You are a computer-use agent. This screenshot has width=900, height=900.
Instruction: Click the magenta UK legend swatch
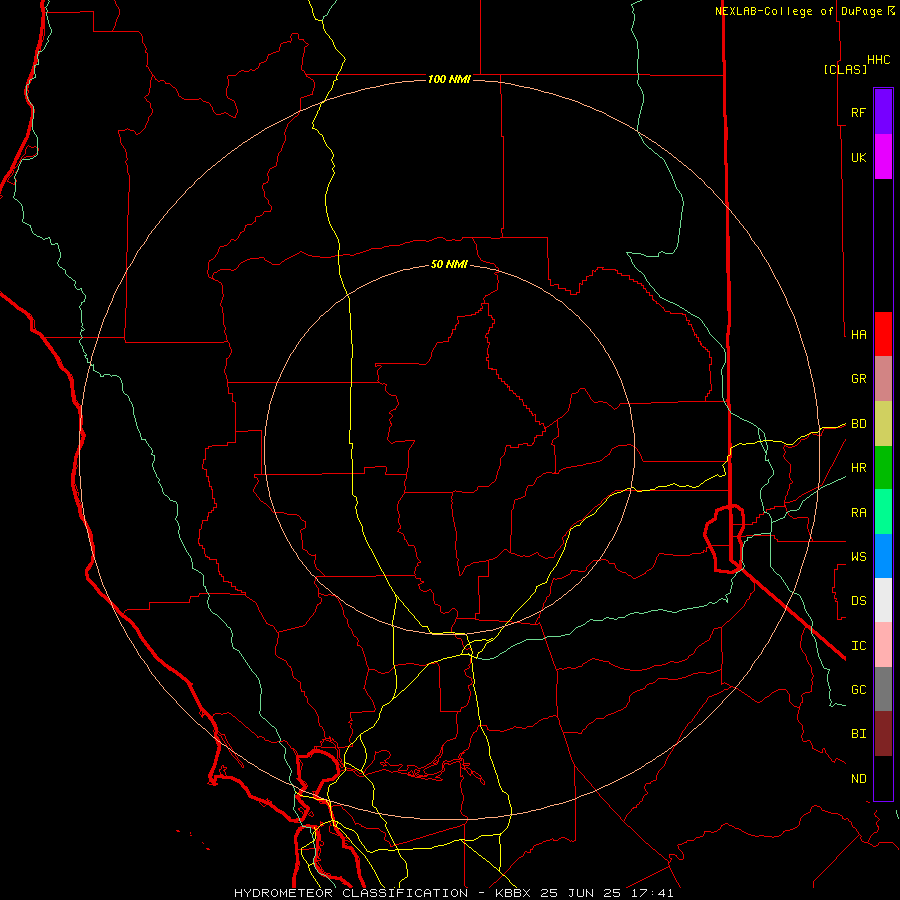[x=883, y=157]
